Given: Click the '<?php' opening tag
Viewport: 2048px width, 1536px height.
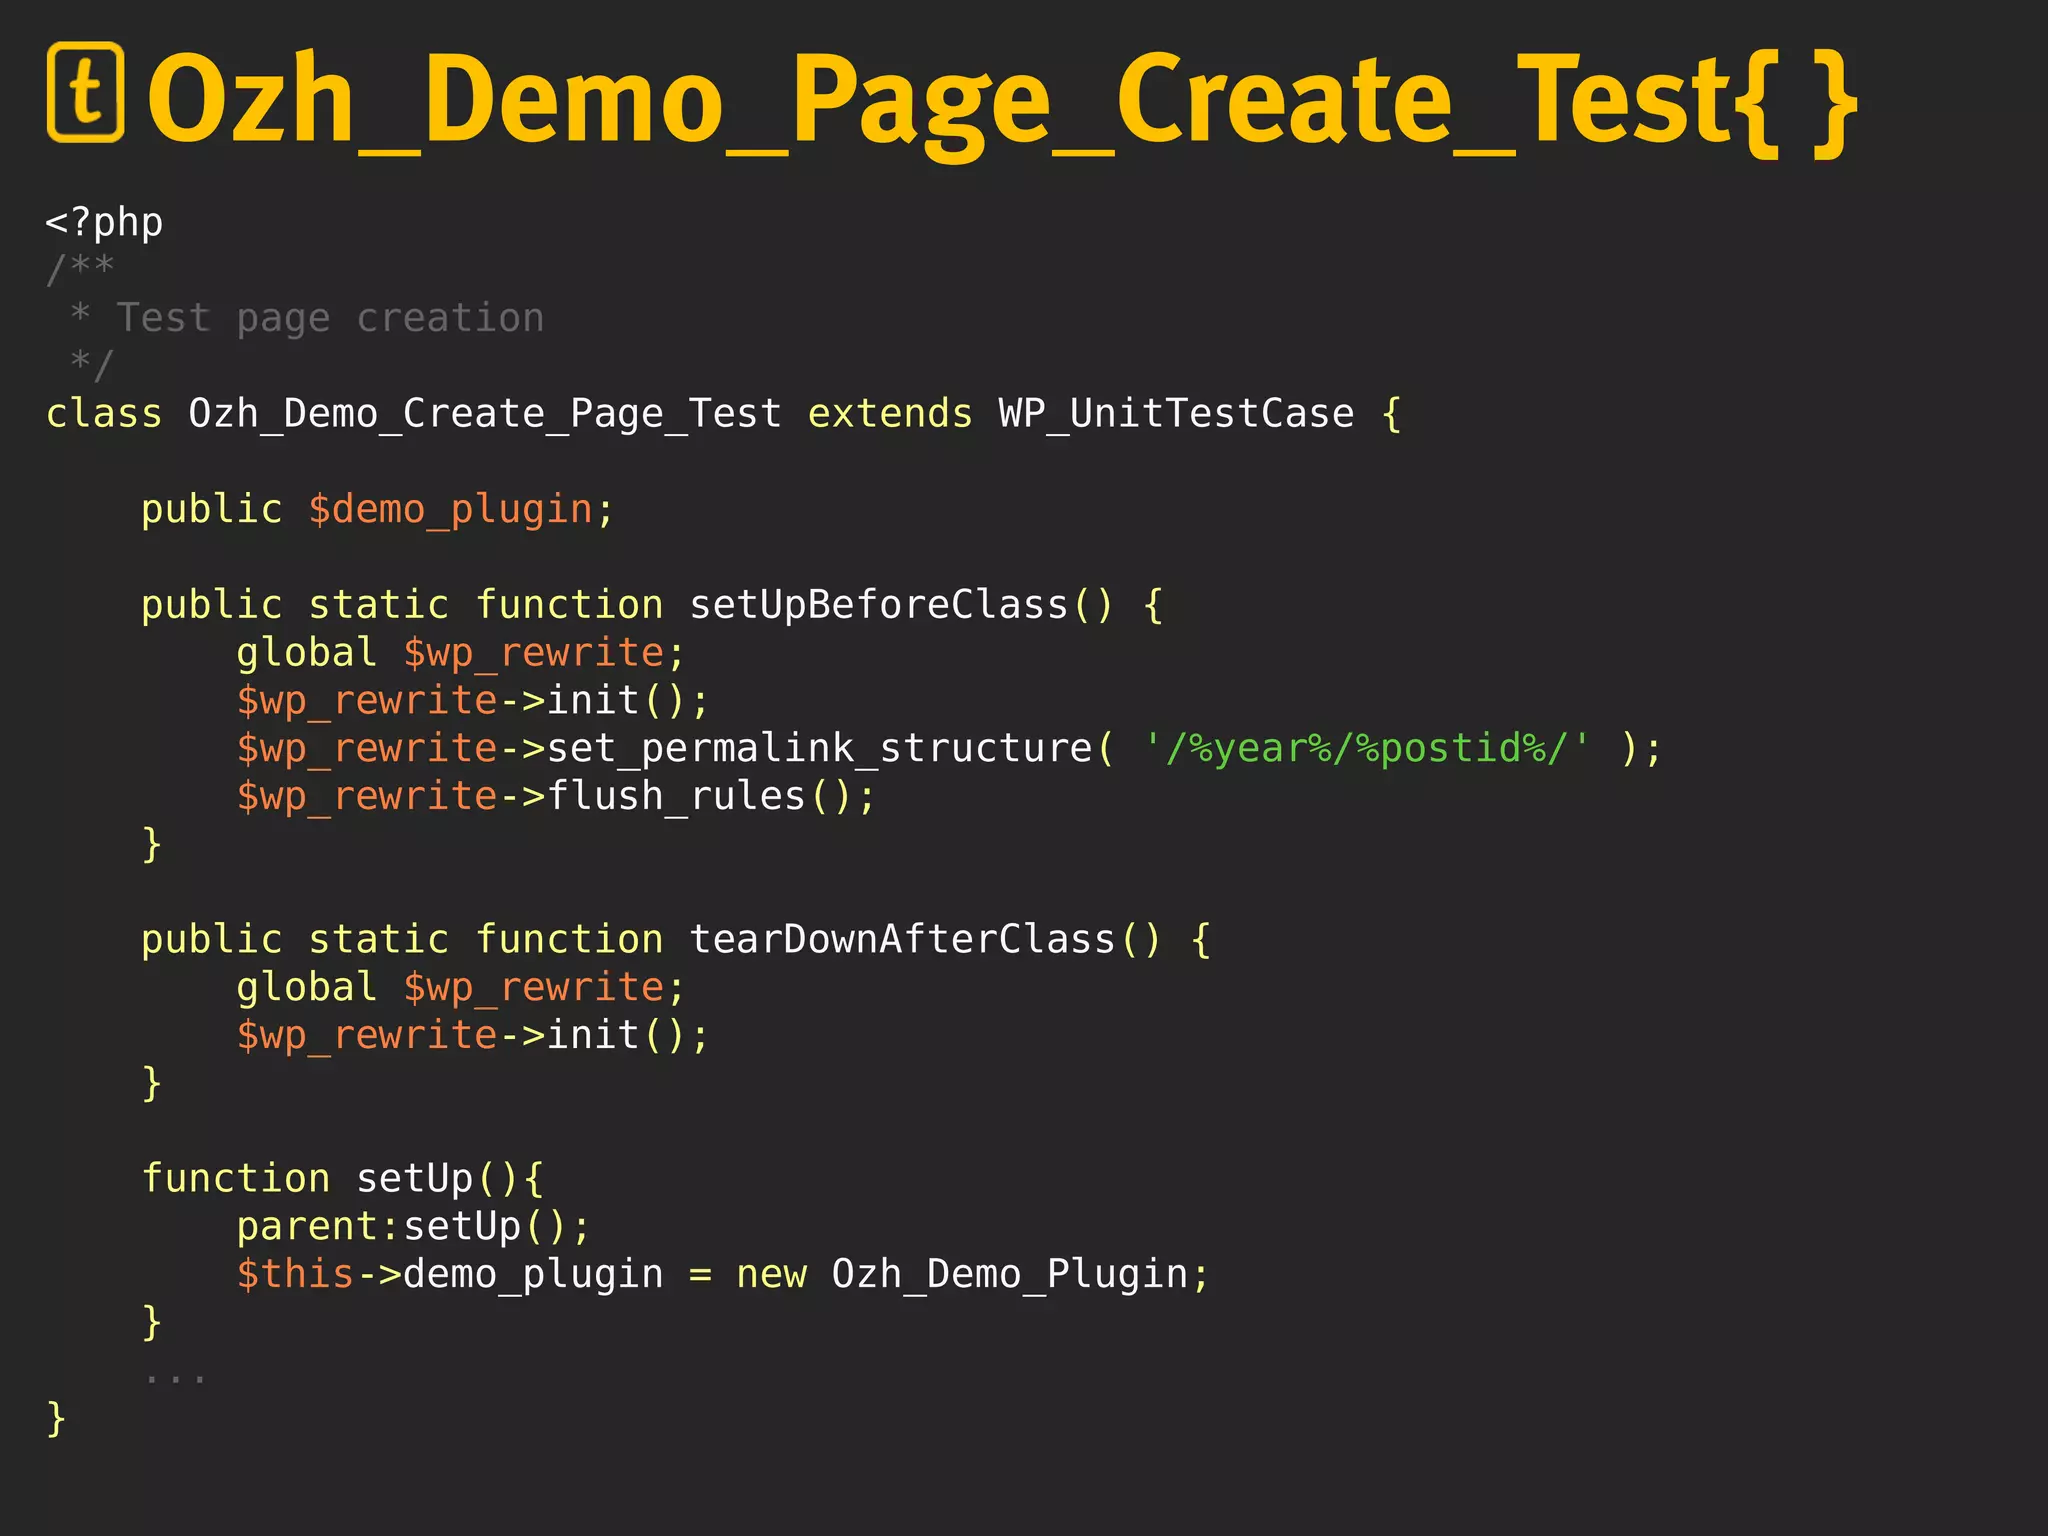Looking at the screenshot, I should pos(104,222).
